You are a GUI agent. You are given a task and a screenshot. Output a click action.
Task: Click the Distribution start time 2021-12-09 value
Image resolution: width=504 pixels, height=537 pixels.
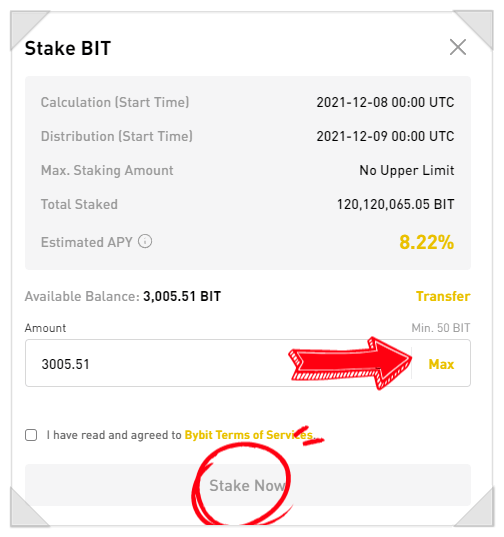click(385, 136)
